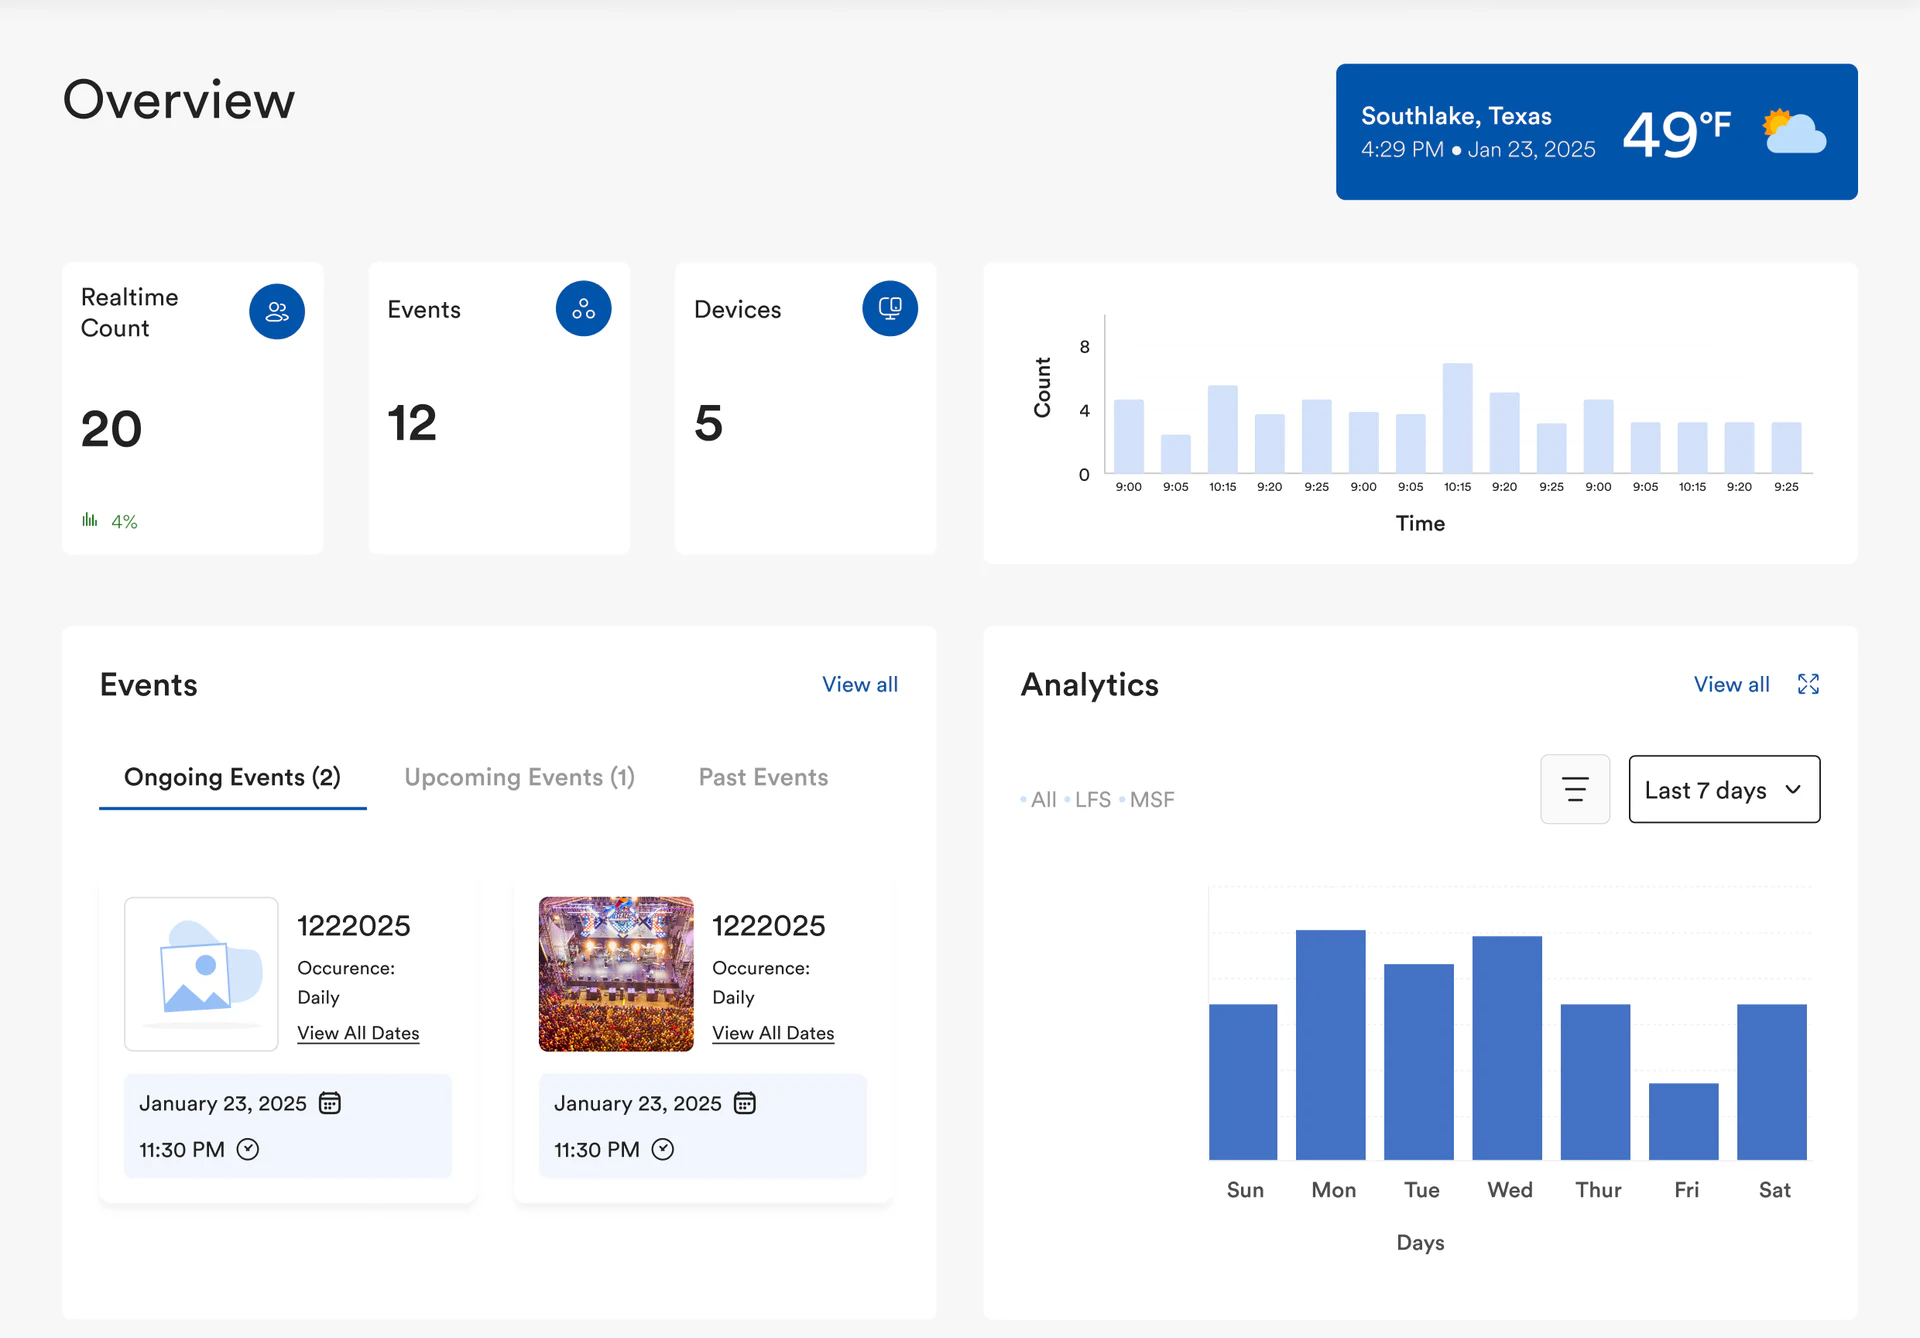This screenshot has height=1338, width=1920.
Task: Expand the Analytics panel fullscreen icon
Action: (1808, 684)
